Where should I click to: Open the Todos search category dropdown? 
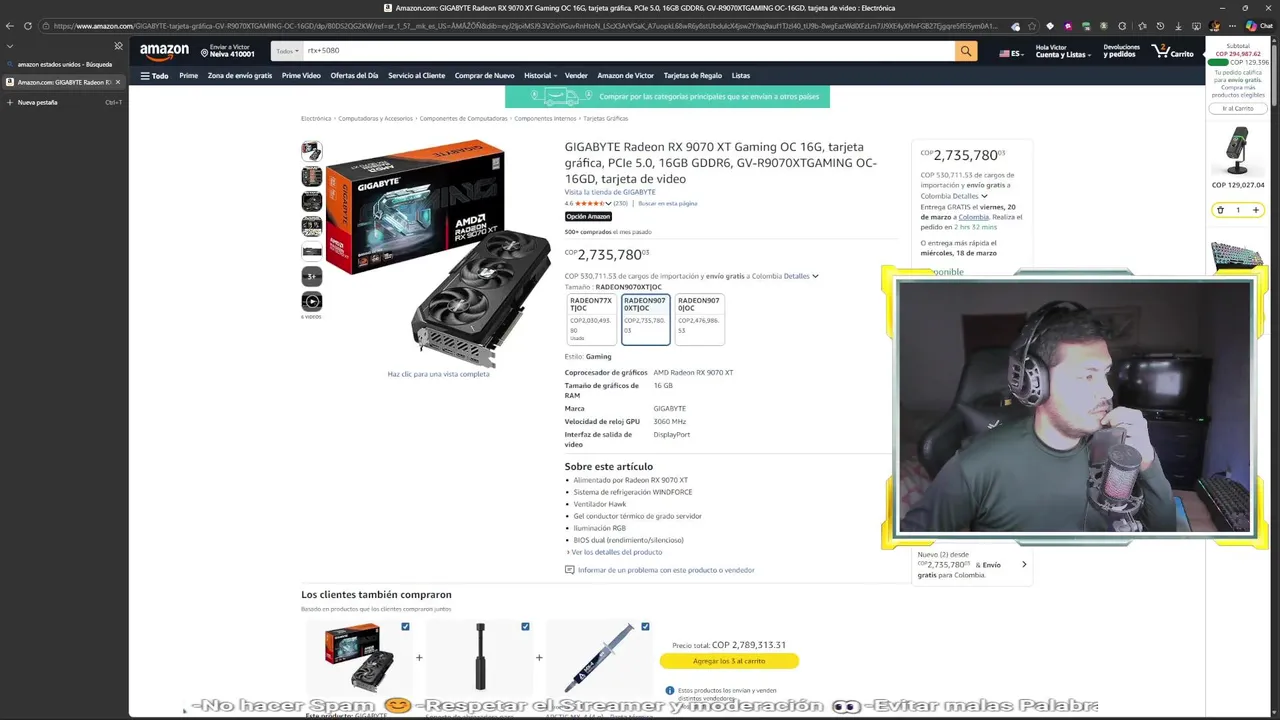click(x=287, y=51)
